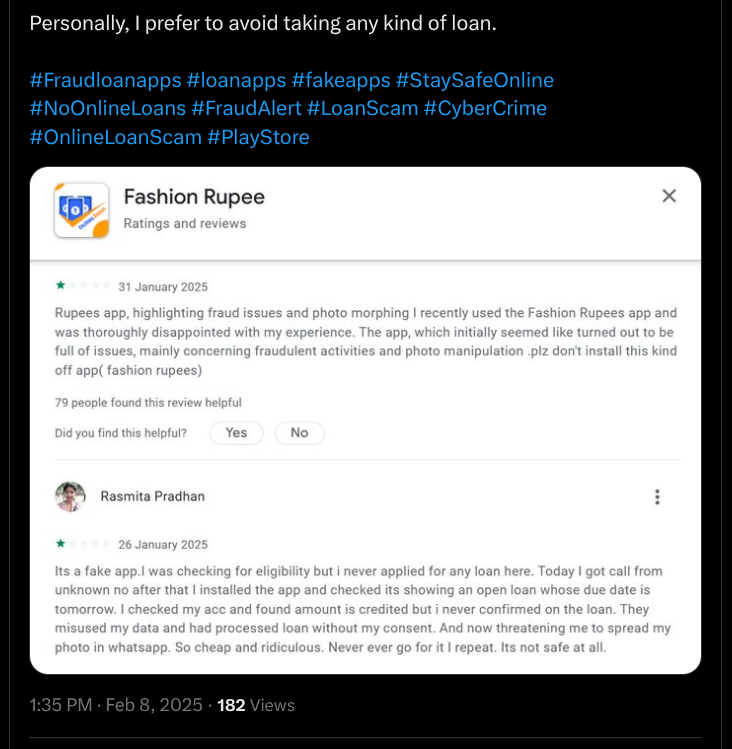This screenshot has height=749, width=732.
Task: Open the #CyberCrime hashtag
Action: click(485, 108)
